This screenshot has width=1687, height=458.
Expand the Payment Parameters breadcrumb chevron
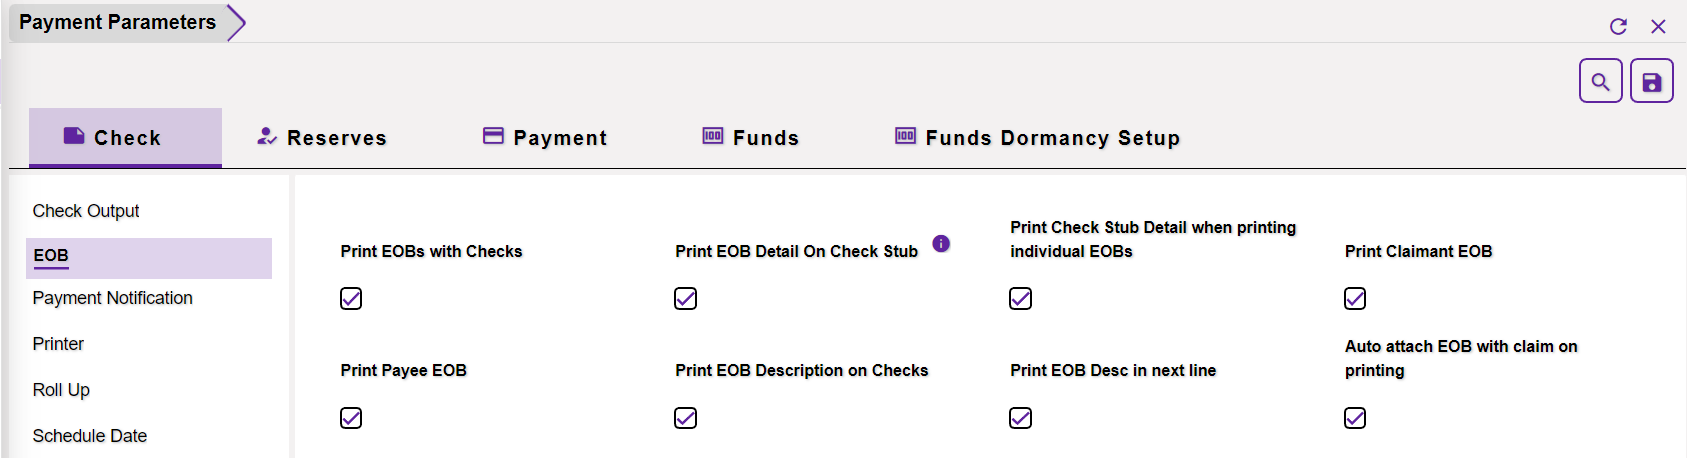tap(236, 22)
